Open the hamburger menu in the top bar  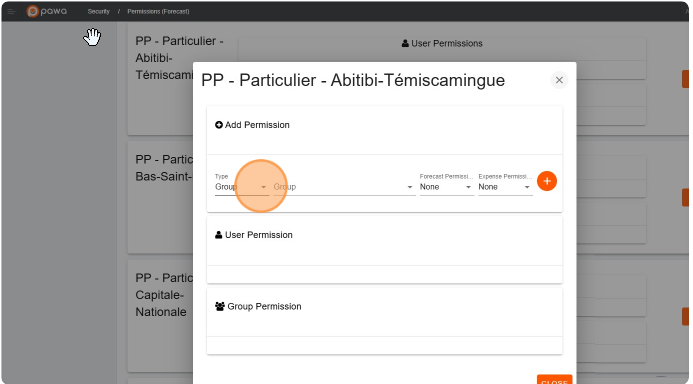coord(11,11)
